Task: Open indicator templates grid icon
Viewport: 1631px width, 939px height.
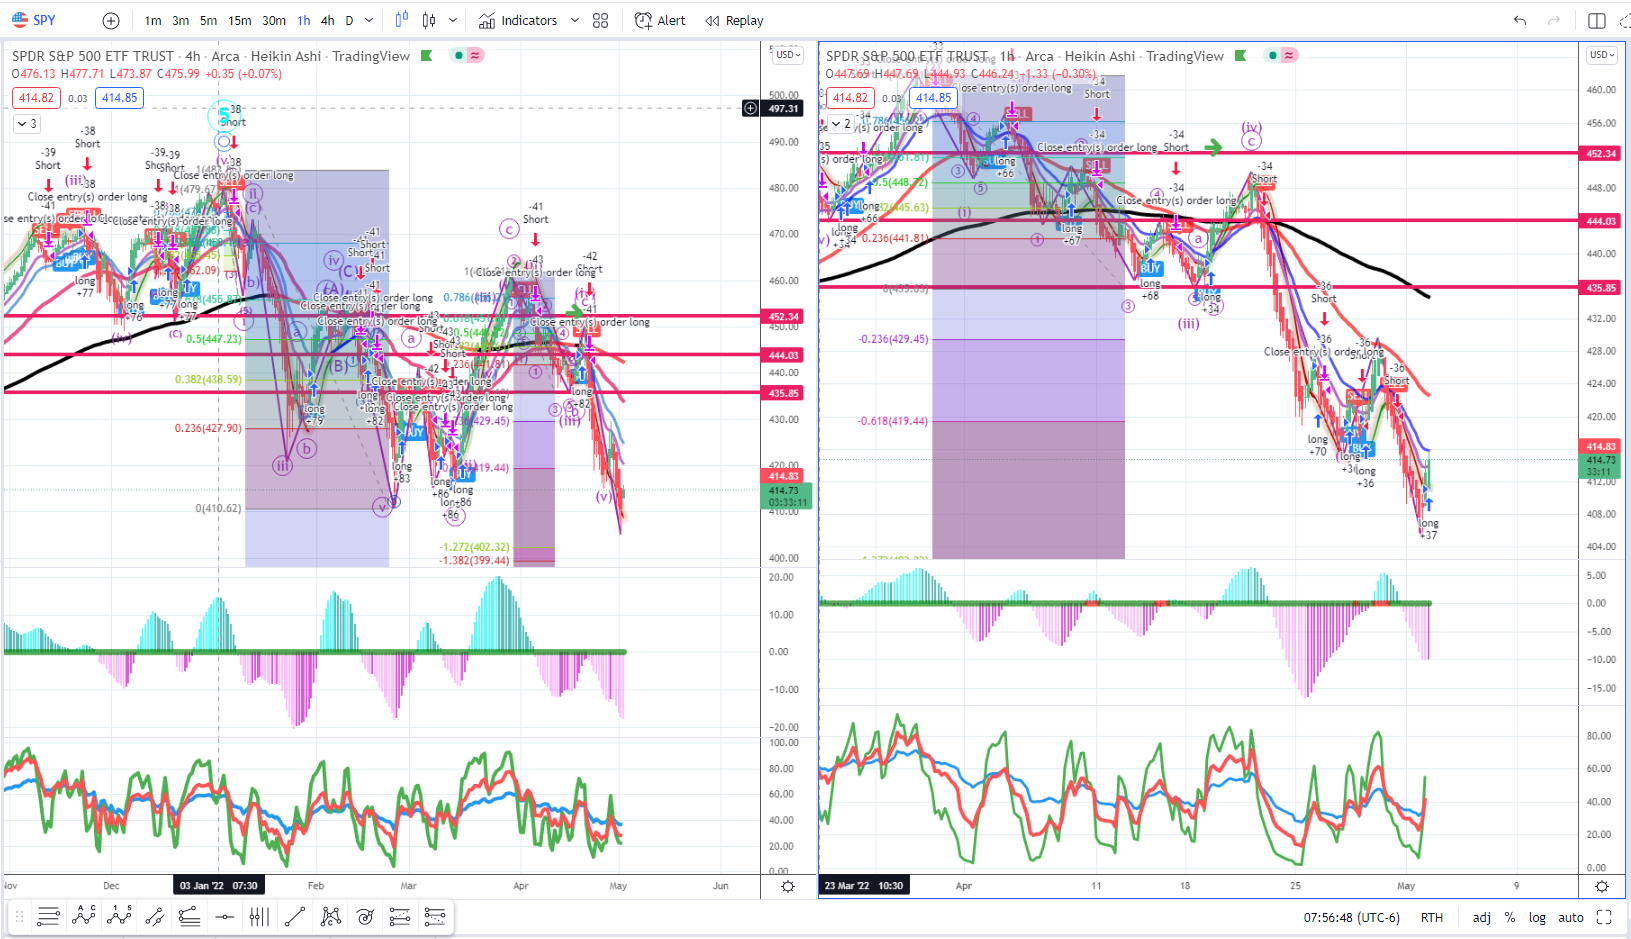Action: (x=600, y=21)
